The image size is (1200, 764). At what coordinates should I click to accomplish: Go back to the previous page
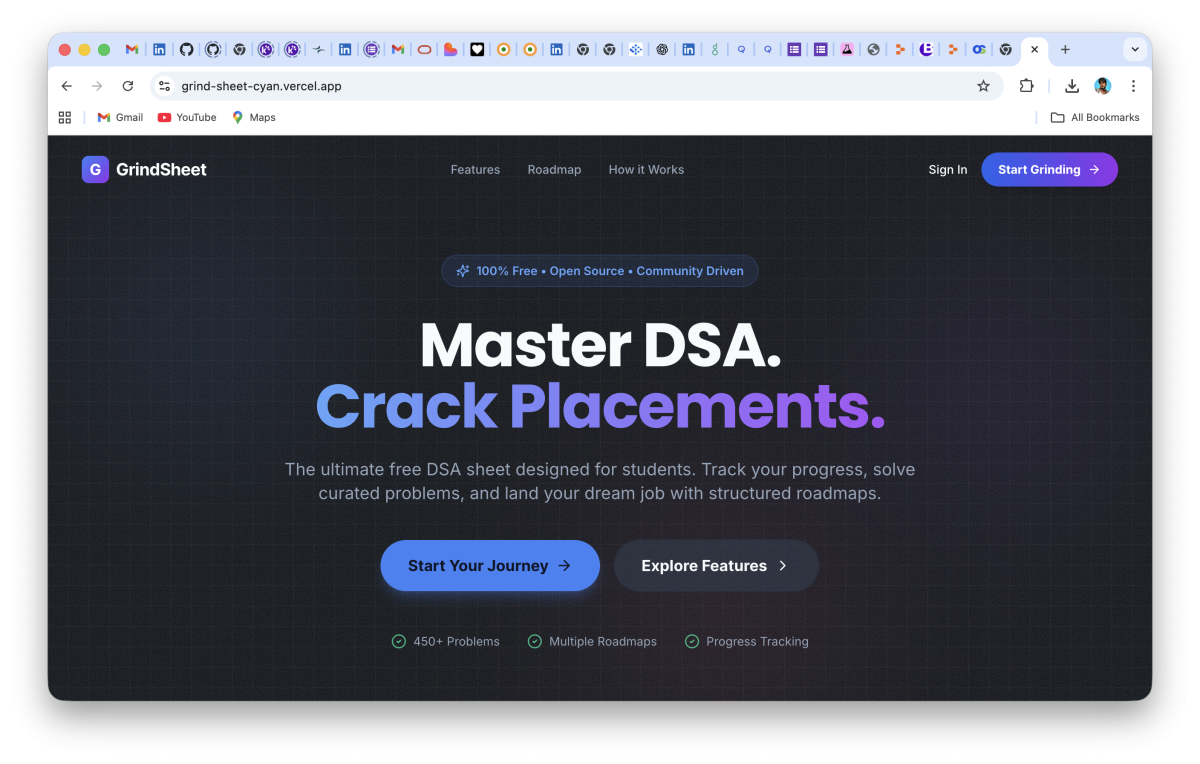coord(67,86)
